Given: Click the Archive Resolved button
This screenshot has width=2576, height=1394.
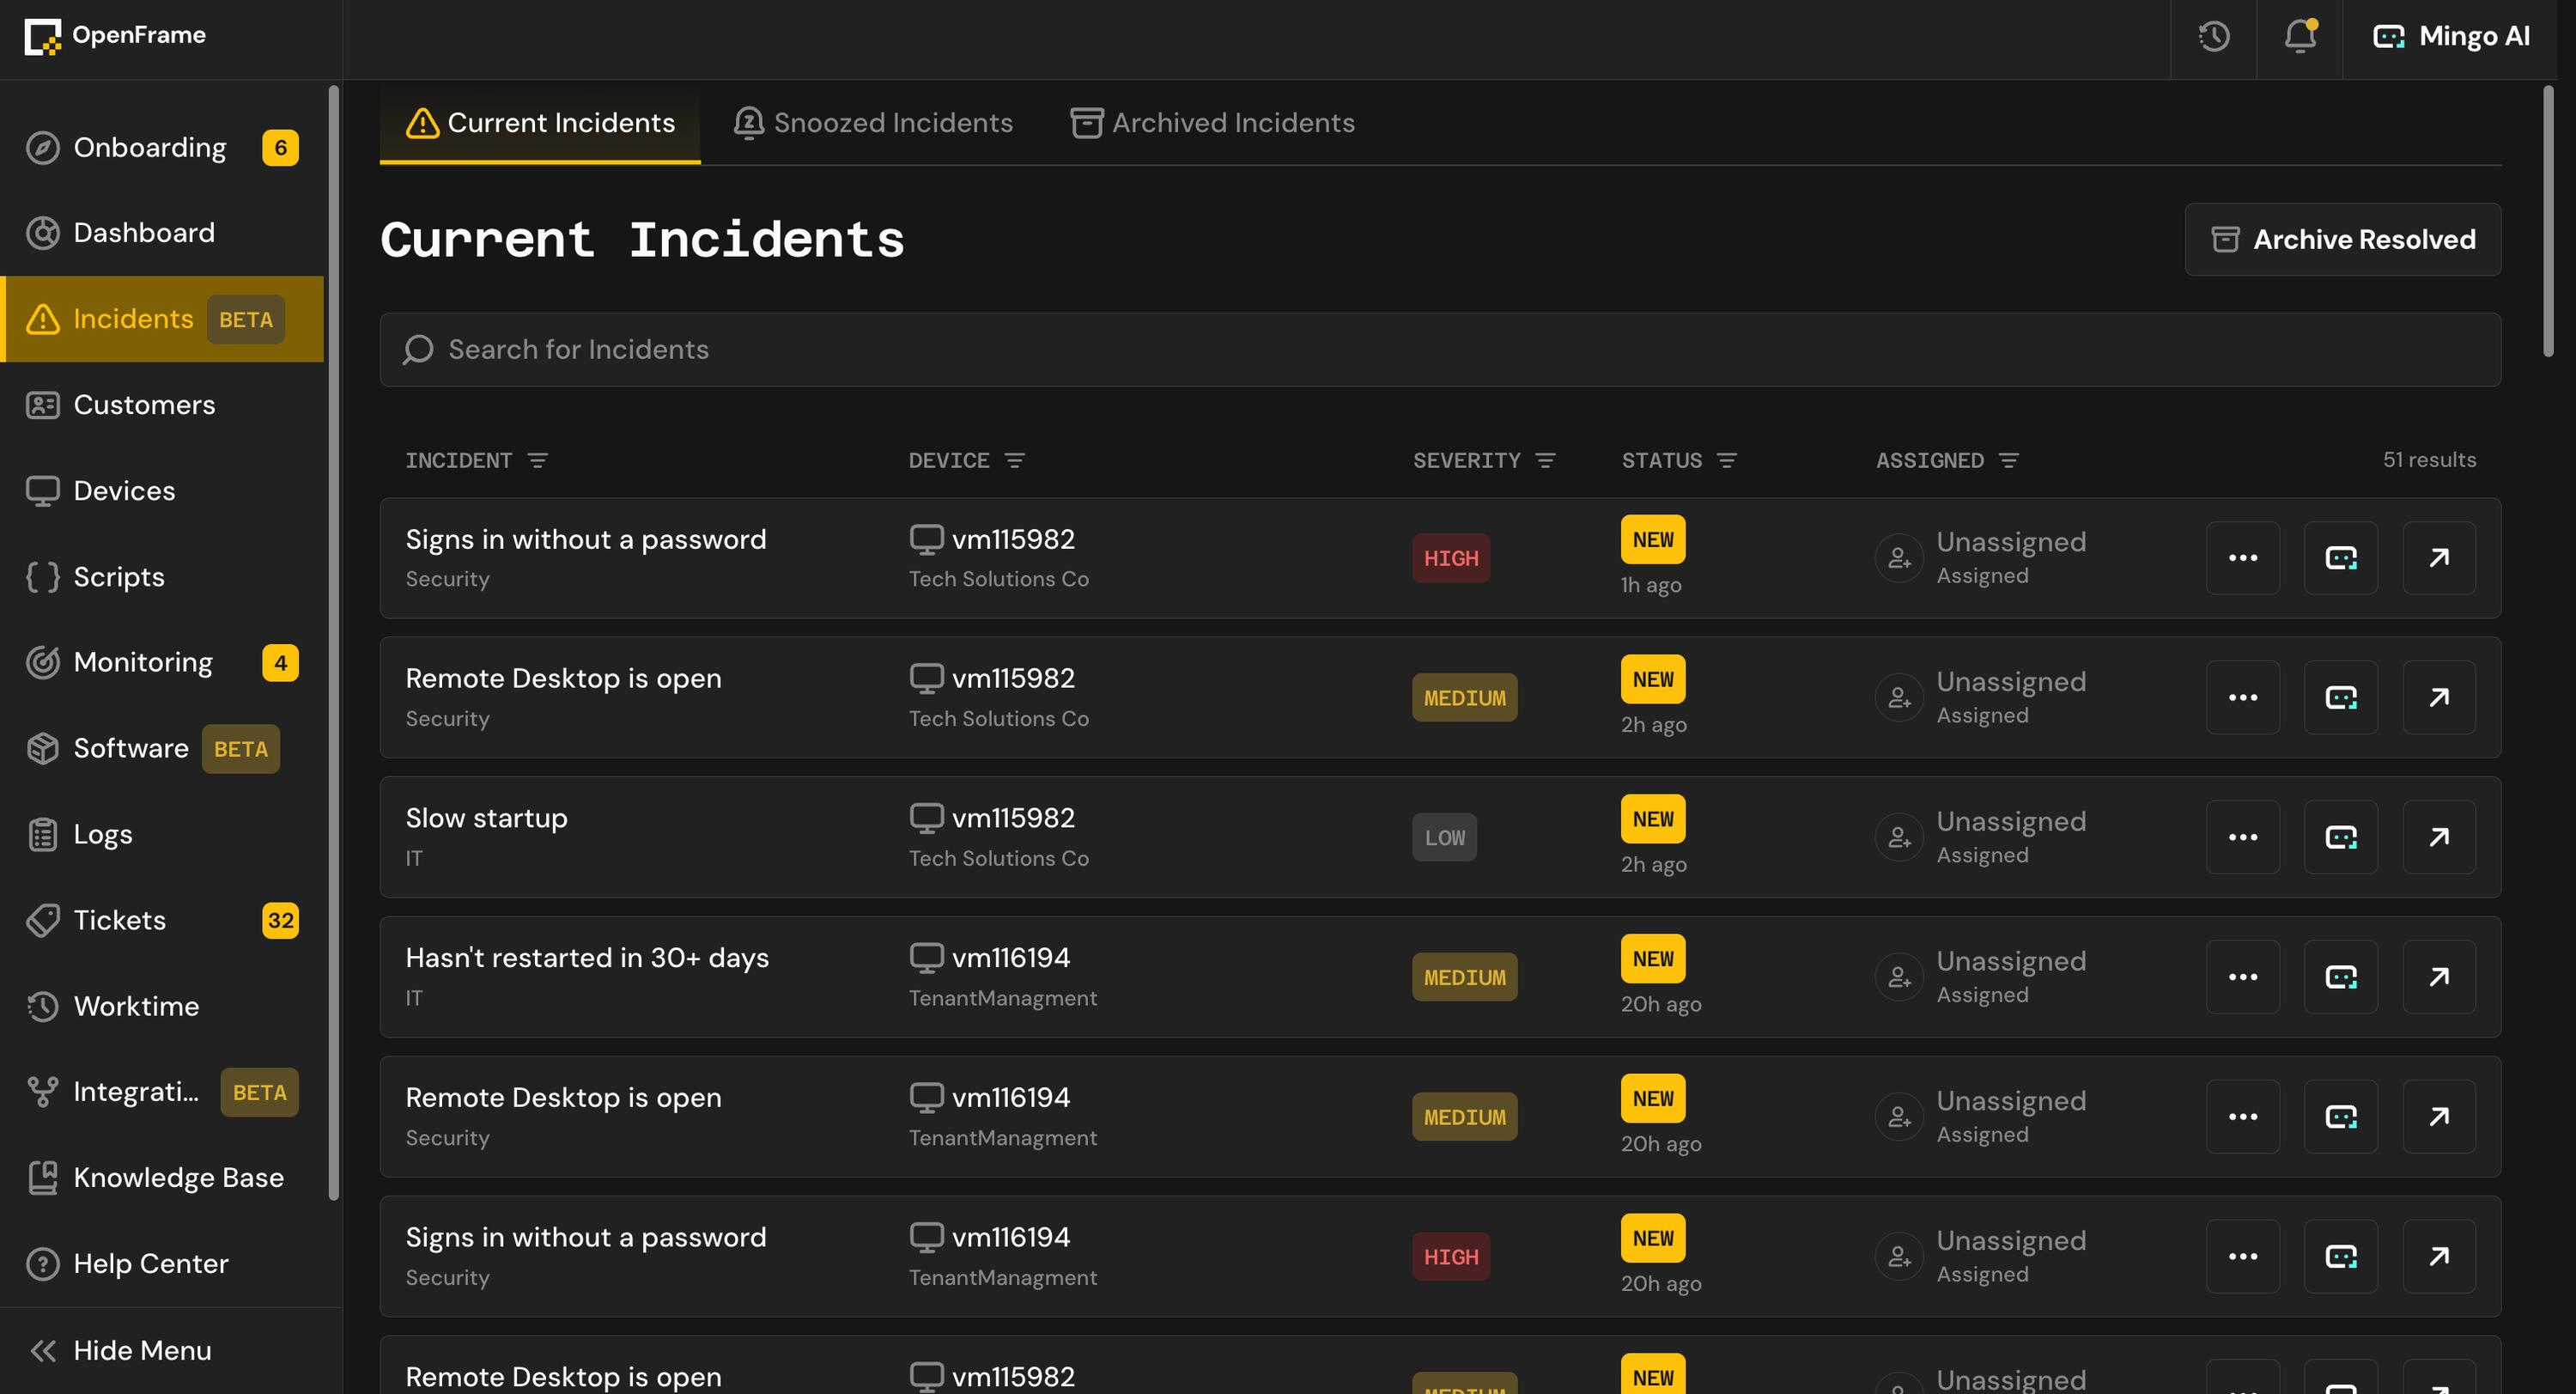Looking at the screenshot, I should [2342, 240].
